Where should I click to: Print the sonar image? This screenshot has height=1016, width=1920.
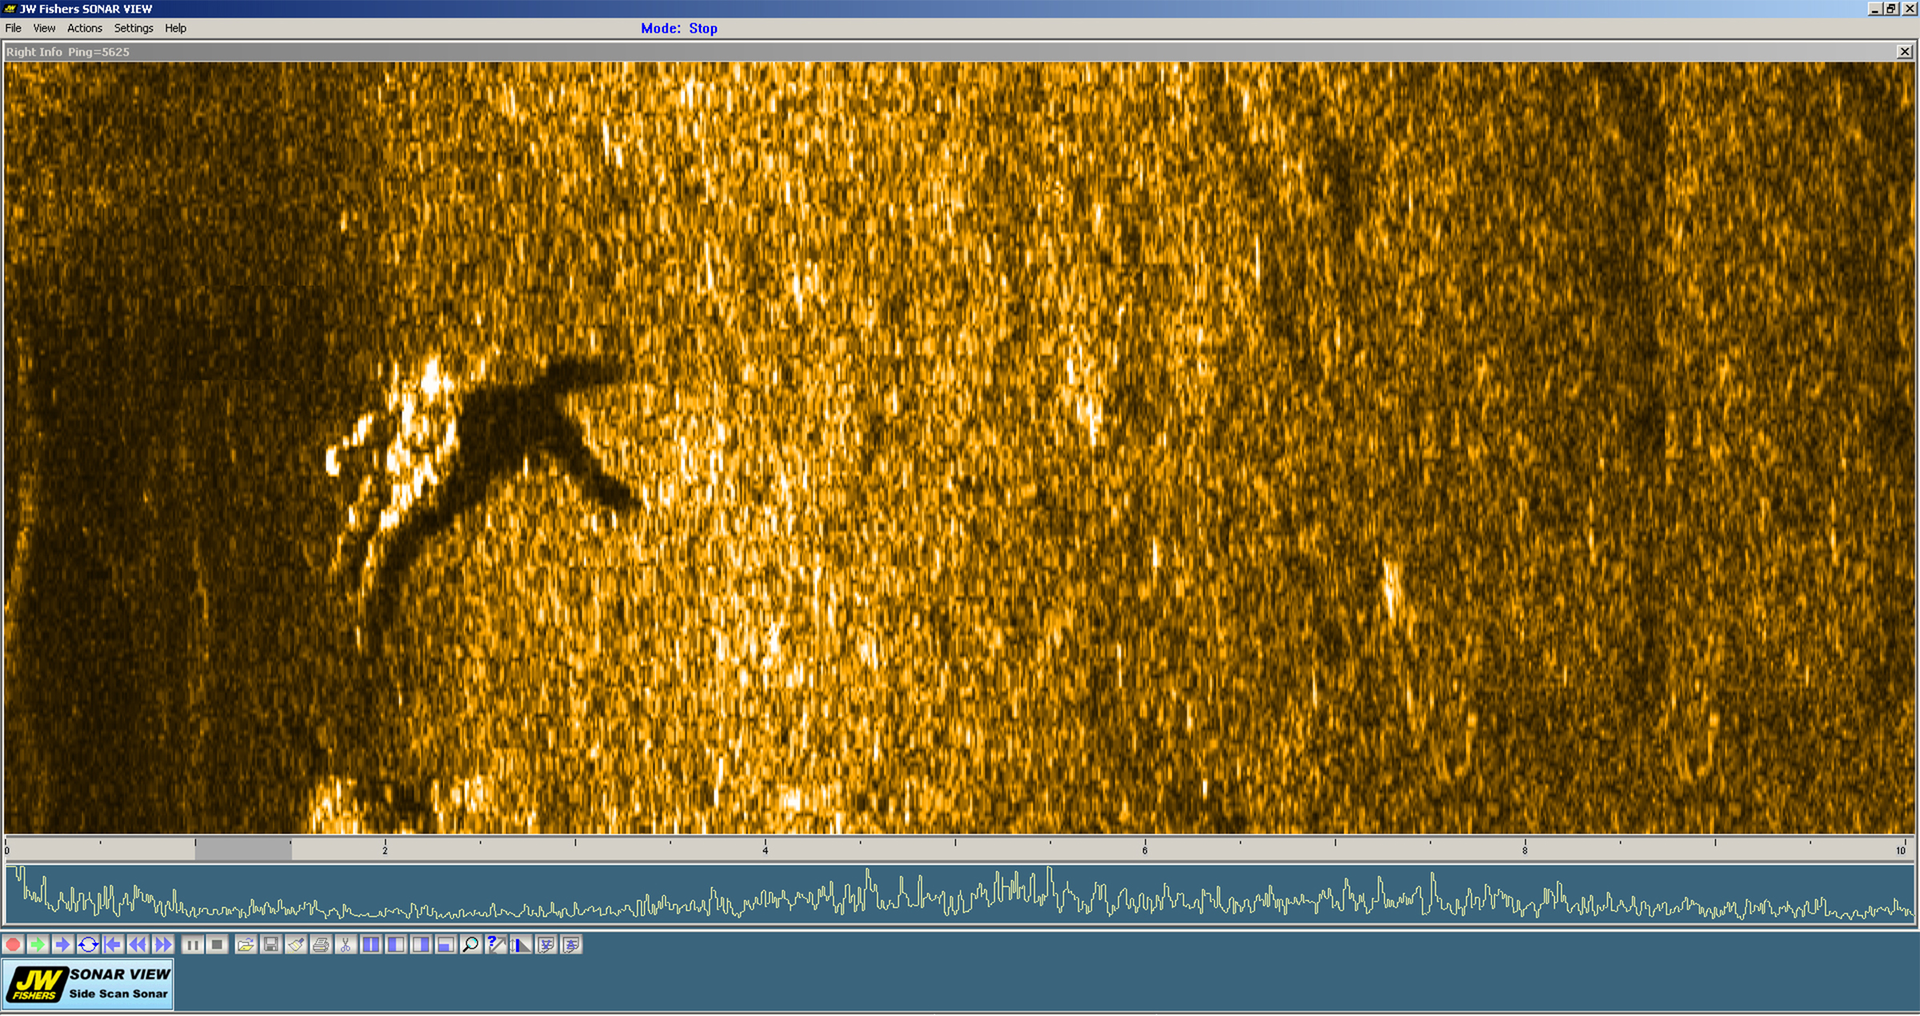click(x=321, y=945)
